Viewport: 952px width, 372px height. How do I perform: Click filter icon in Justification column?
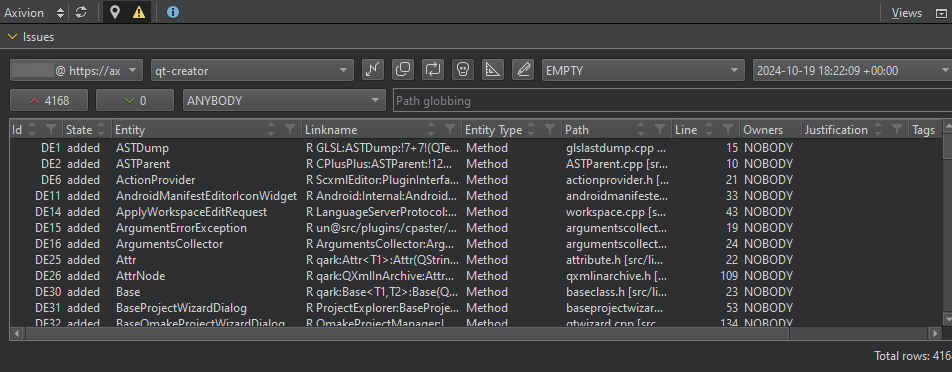pyautogui.click(x=896, y=129)
